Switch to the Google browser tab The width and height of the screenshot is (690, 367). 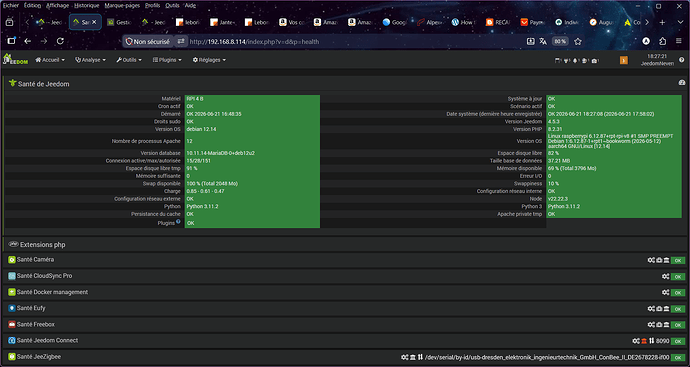(x=394, y=22)
